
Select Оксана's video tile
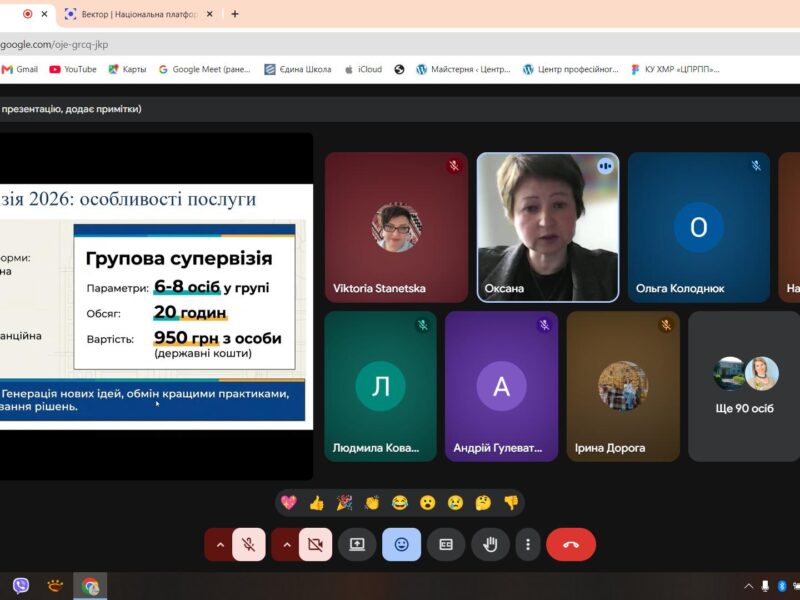[x=548, y=228]
